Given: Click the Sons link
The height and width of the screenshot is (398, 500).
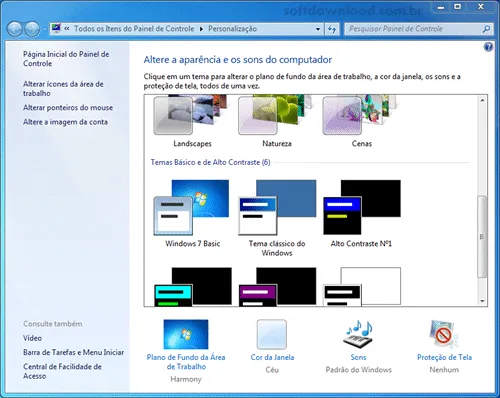Looking at the screenshot, I should pyautogui.click(x=358, y=357).
